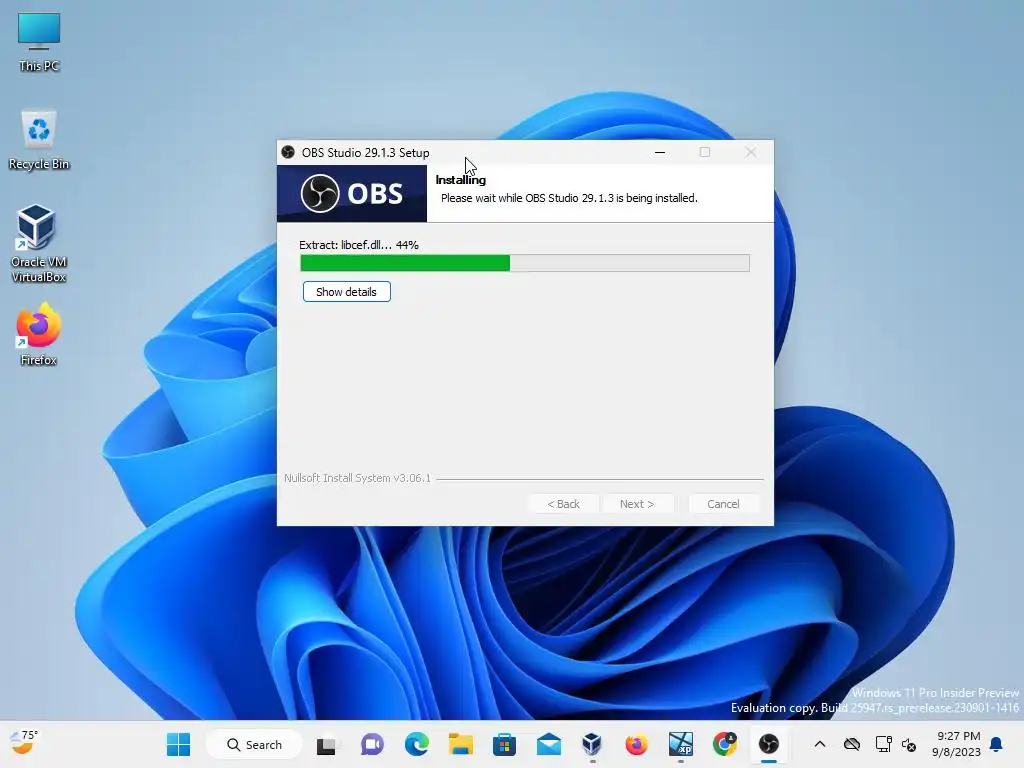The width and height of the screenshot is (1024, 768).
Task: Open This PC desktop icon
Action: tap(39, 42)
